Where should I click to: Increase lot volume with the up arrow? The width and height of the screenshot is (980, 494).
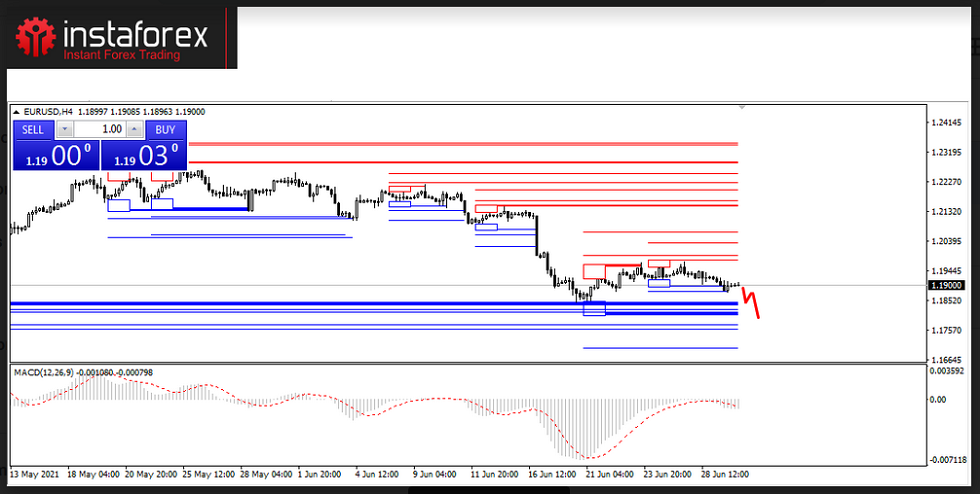point(134,129)
